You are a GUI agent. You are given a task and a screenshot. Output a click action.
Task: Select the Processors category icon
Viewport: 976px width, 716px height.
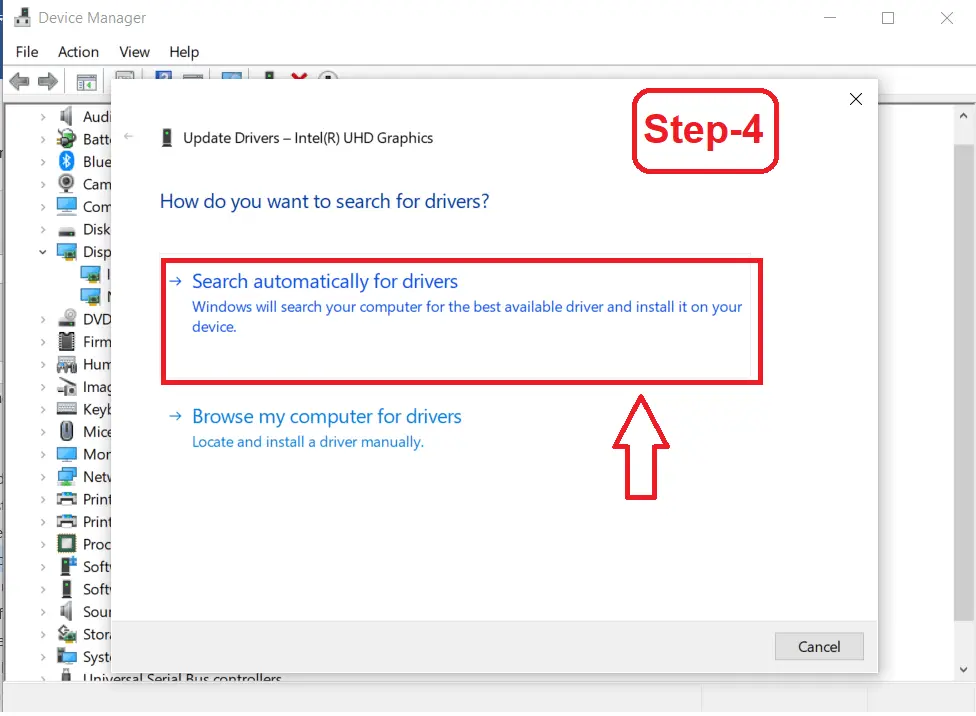click(66, 544)
